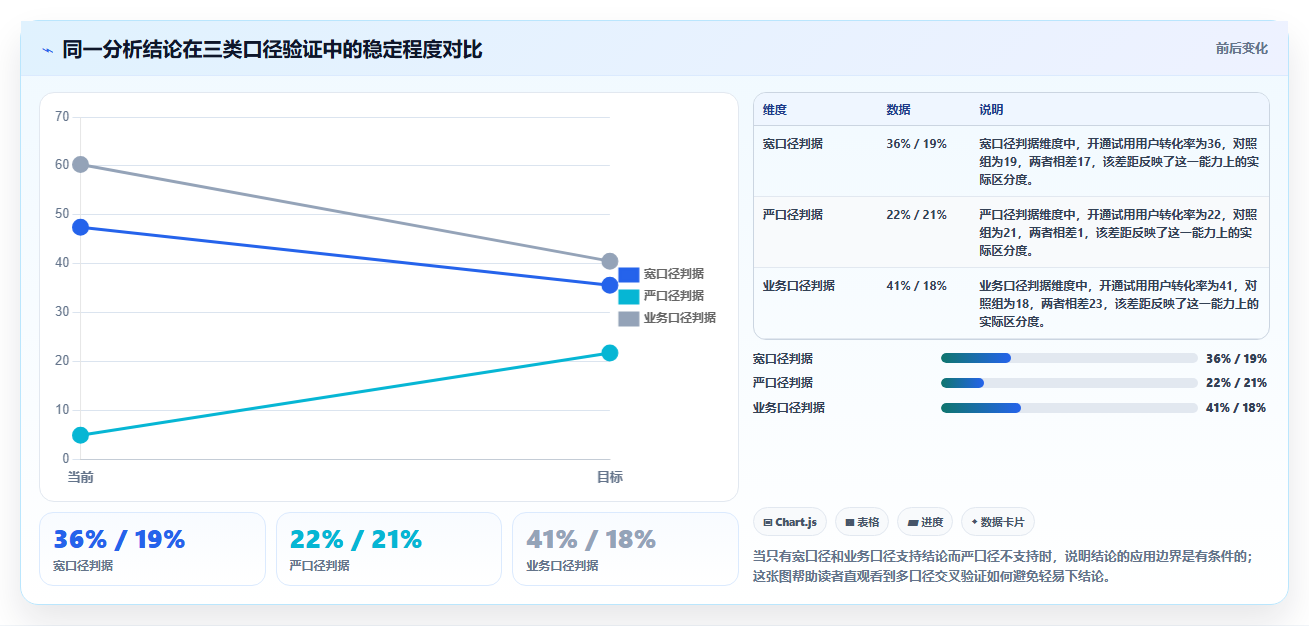Click the 数据 column header
The width and height of the screenshot is (1309, 626).
898,110
